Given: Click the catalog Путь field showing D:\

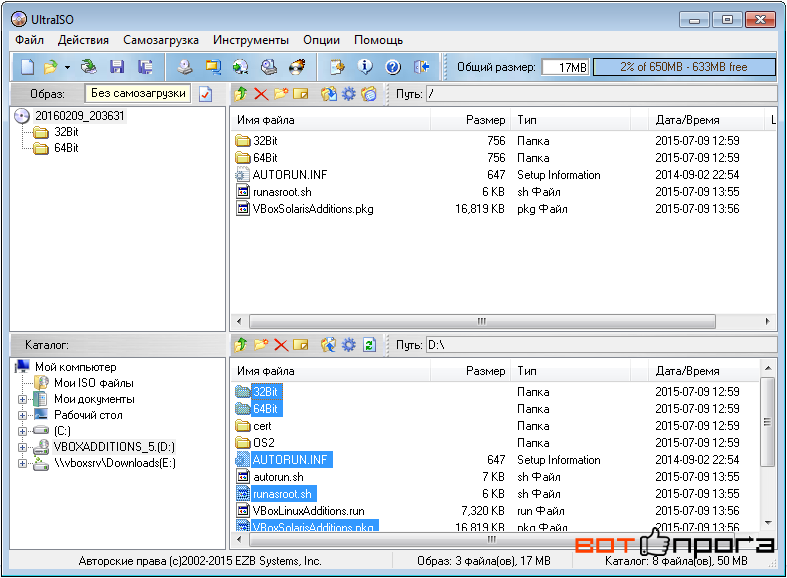Looking at the screenshot, I should [601, 345].
